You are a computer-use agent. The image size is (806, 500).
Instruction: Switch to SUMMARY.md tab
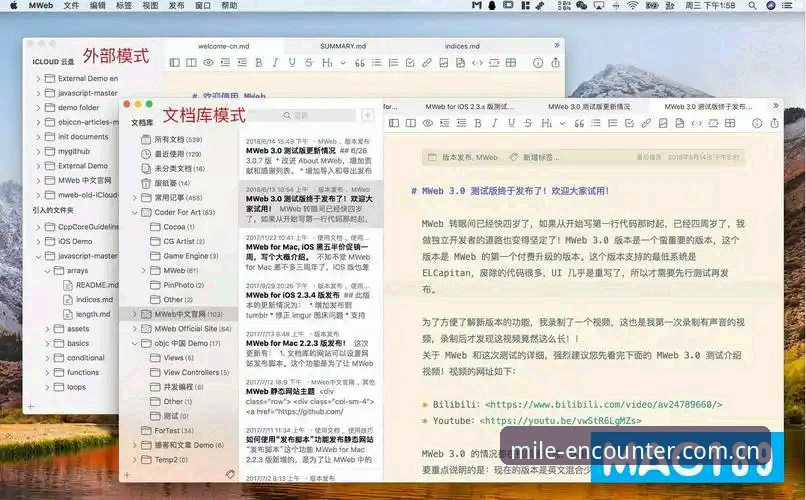point(343,46)
